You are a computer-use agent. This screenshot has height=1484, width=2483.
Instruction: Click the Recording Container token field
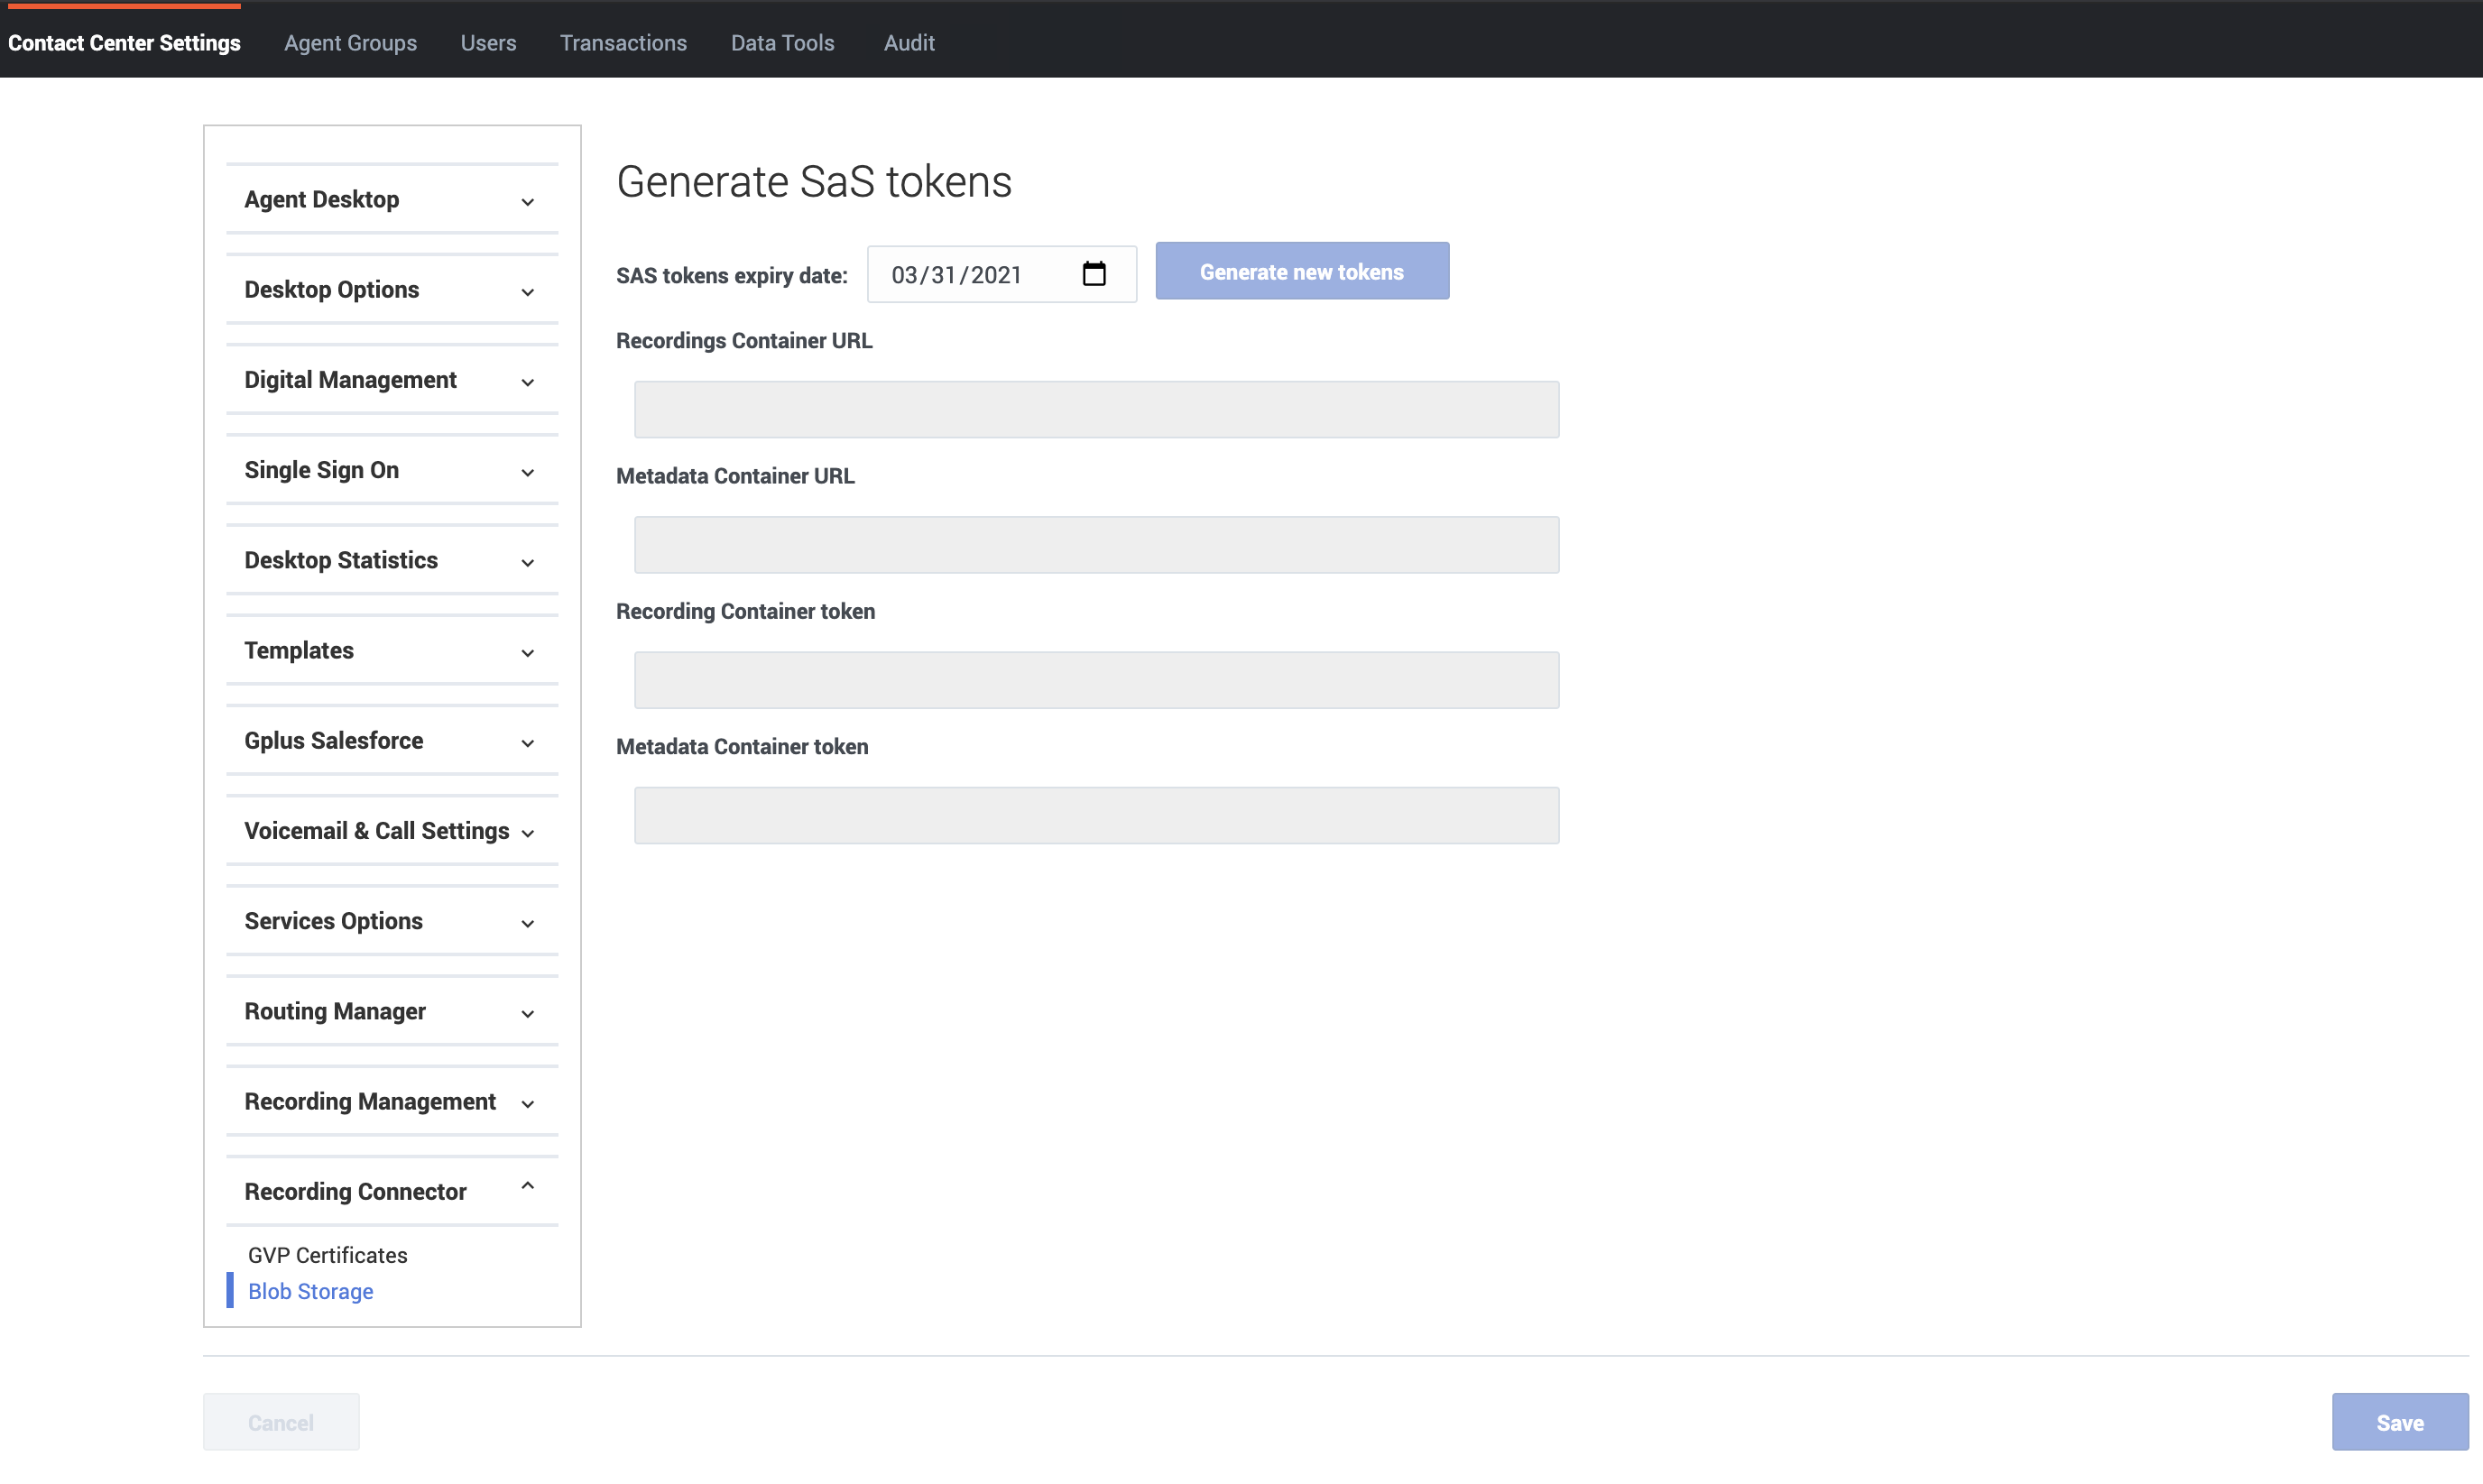(x=1096, y=680)
